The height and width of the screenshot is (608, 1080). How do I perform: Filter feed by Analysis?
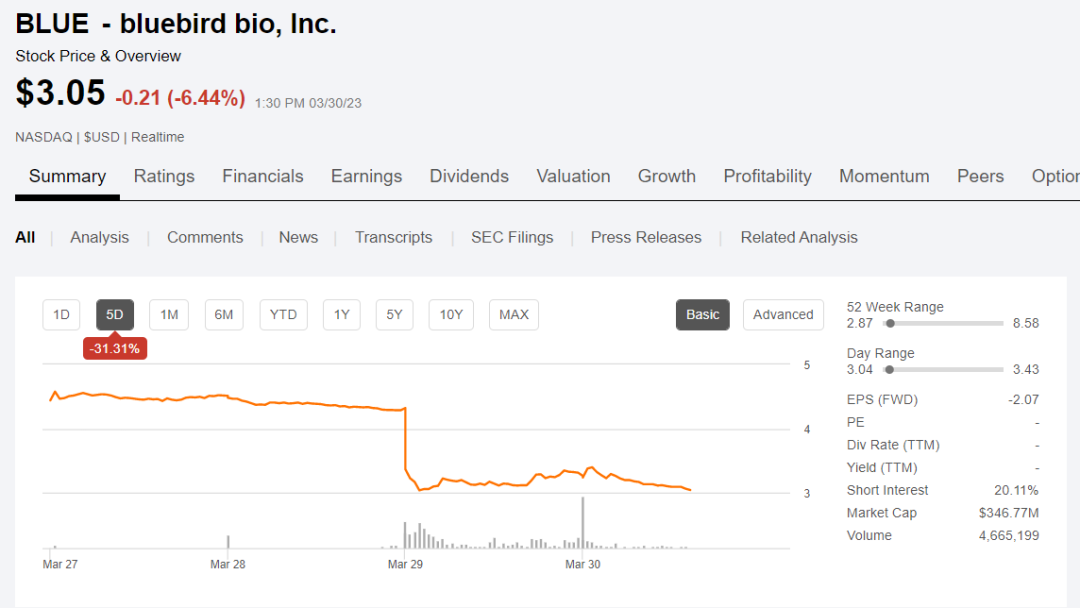[99, 238]
